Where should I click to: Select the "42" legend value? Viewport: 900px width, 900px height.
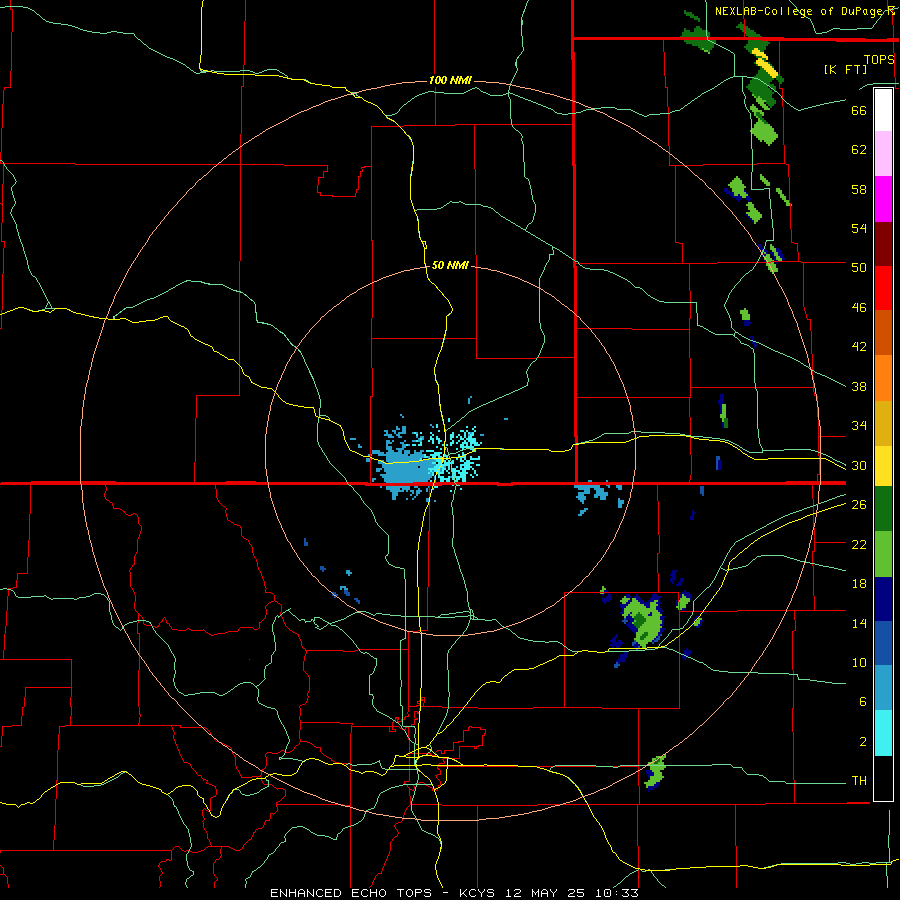click(859, 346)
